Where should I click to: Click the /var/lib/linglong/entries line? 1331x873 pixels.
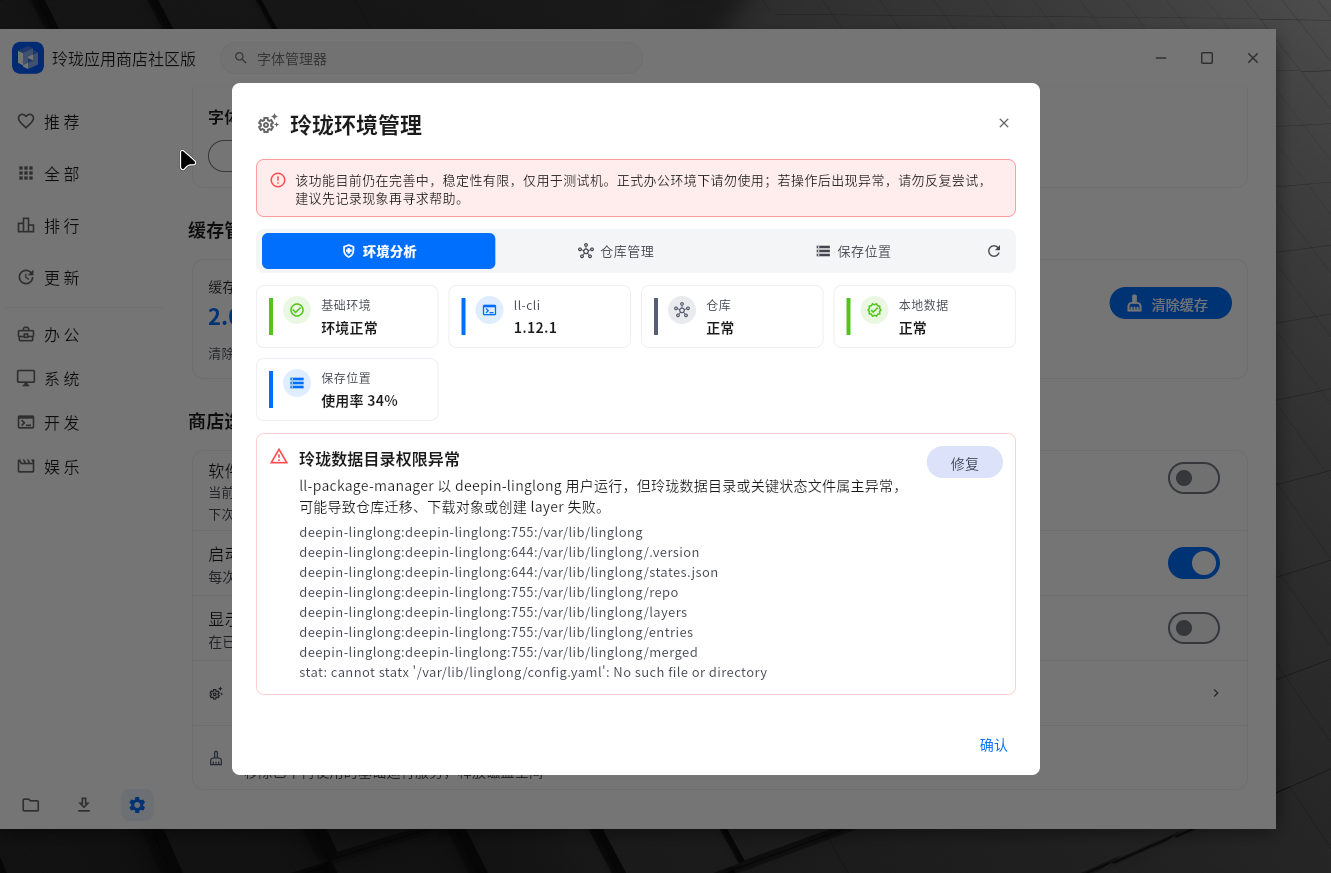pyautogui.click(x=496, y=632)
